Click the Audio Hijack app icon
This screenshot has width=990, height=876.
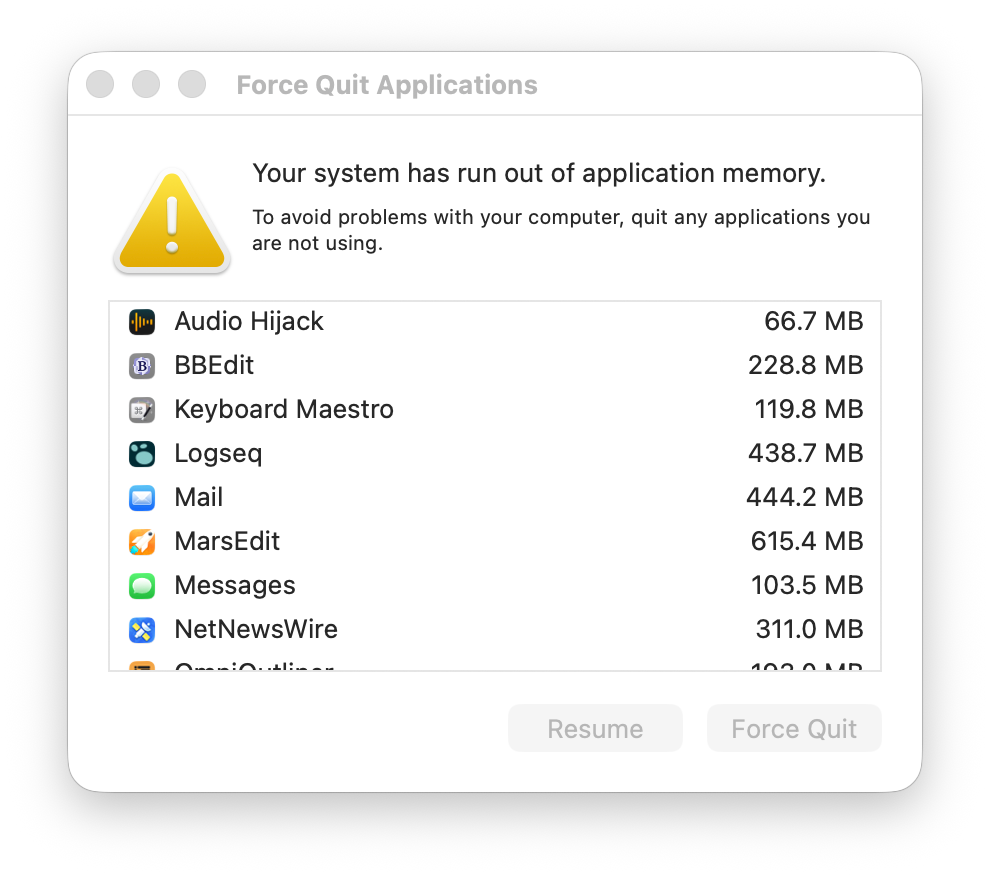tap(142, 322)
